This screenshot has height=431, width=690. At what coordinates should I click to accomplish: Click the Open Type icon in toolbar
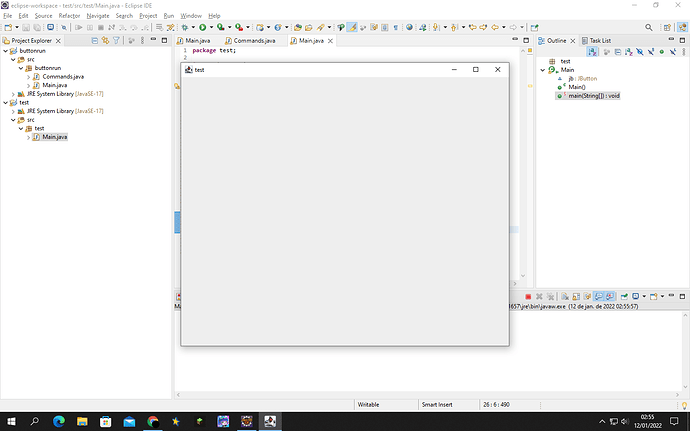pyautogui.click(x=298, y=27)
